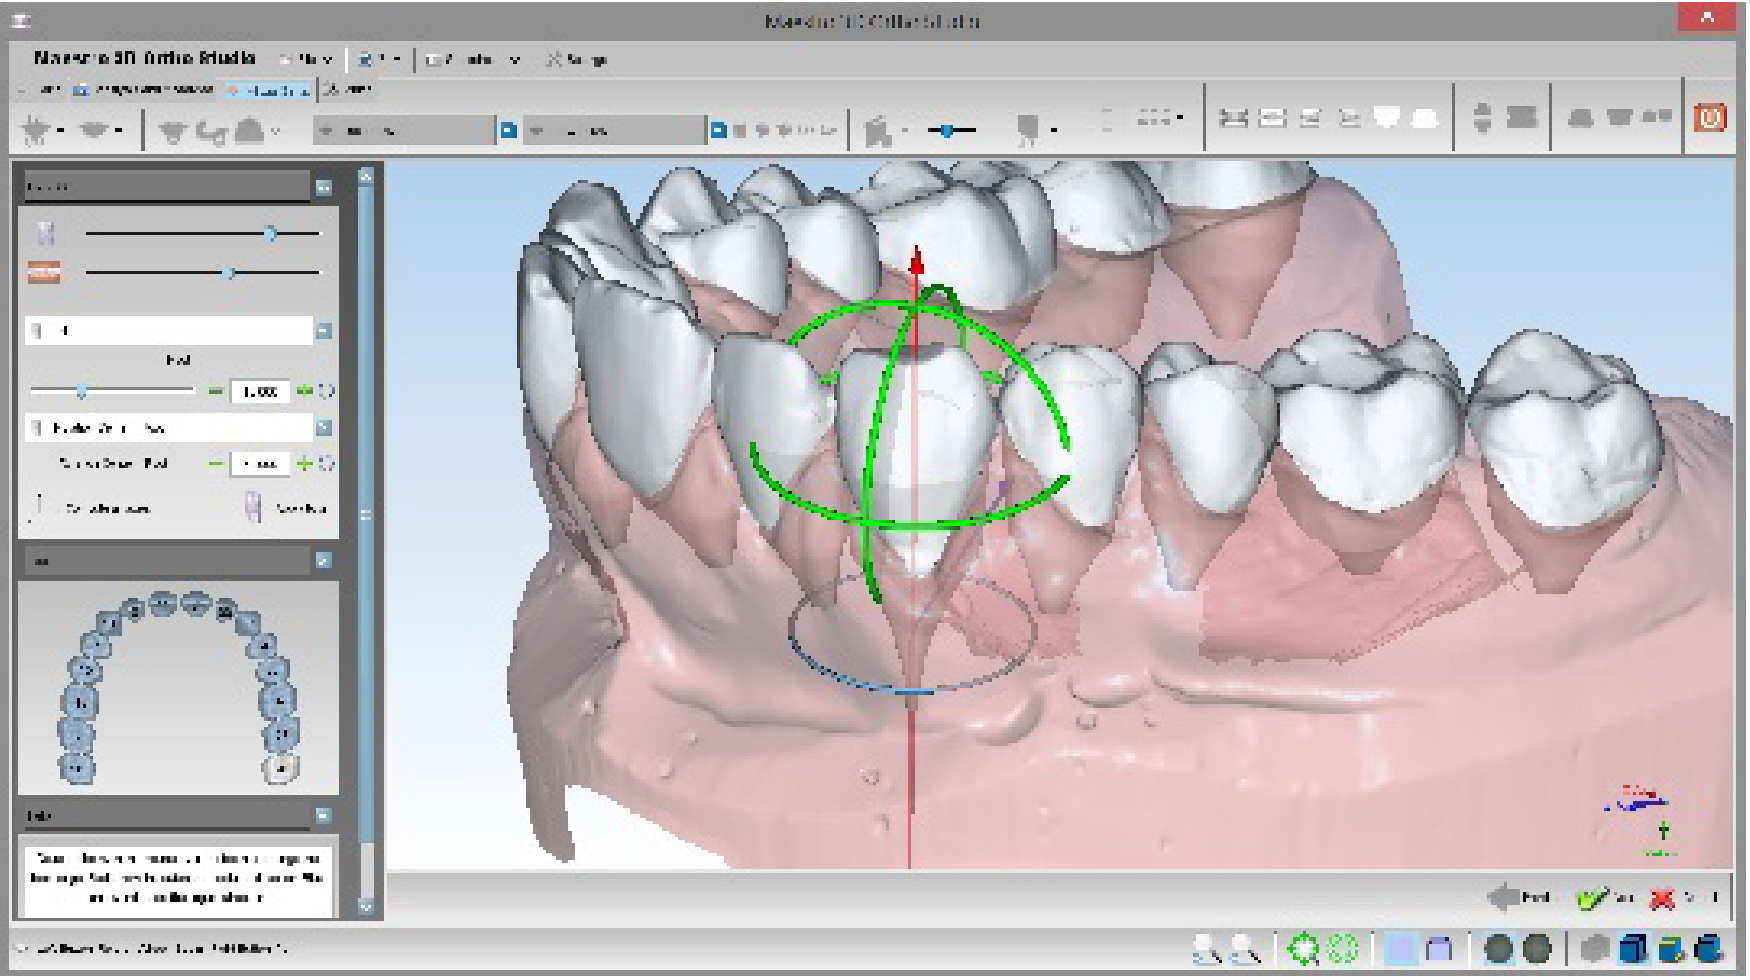
Task: Open the blue icon menu between View and Windows
Action: (380, 59)
